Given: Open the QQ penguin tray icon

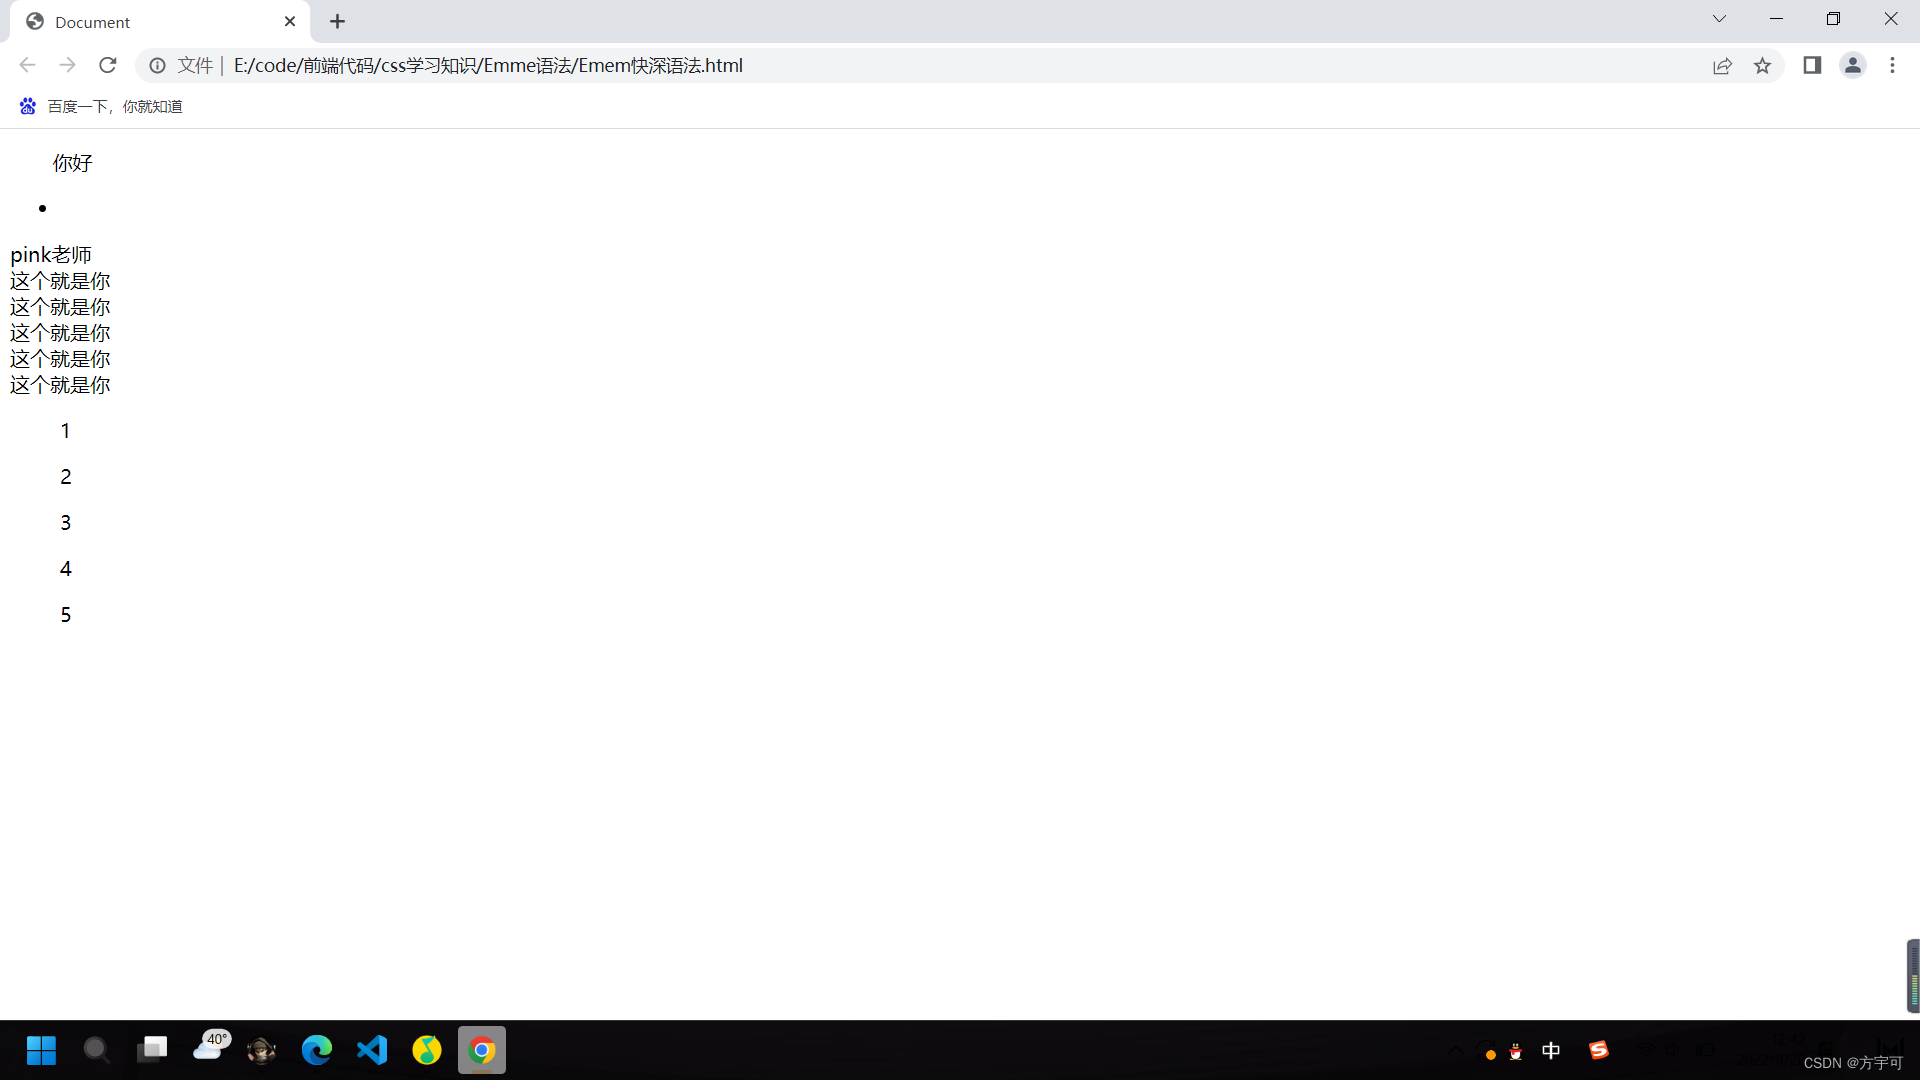Looking at the screenshot, I should 1516,1051.
